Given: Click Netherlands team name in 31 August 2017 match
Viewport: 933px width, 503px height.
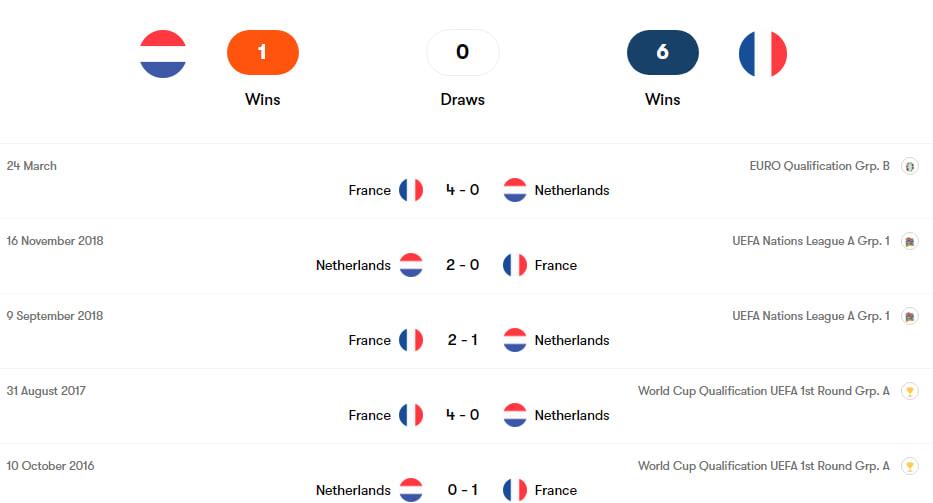Looking at the screenshot, I should [x=572, y=415].
